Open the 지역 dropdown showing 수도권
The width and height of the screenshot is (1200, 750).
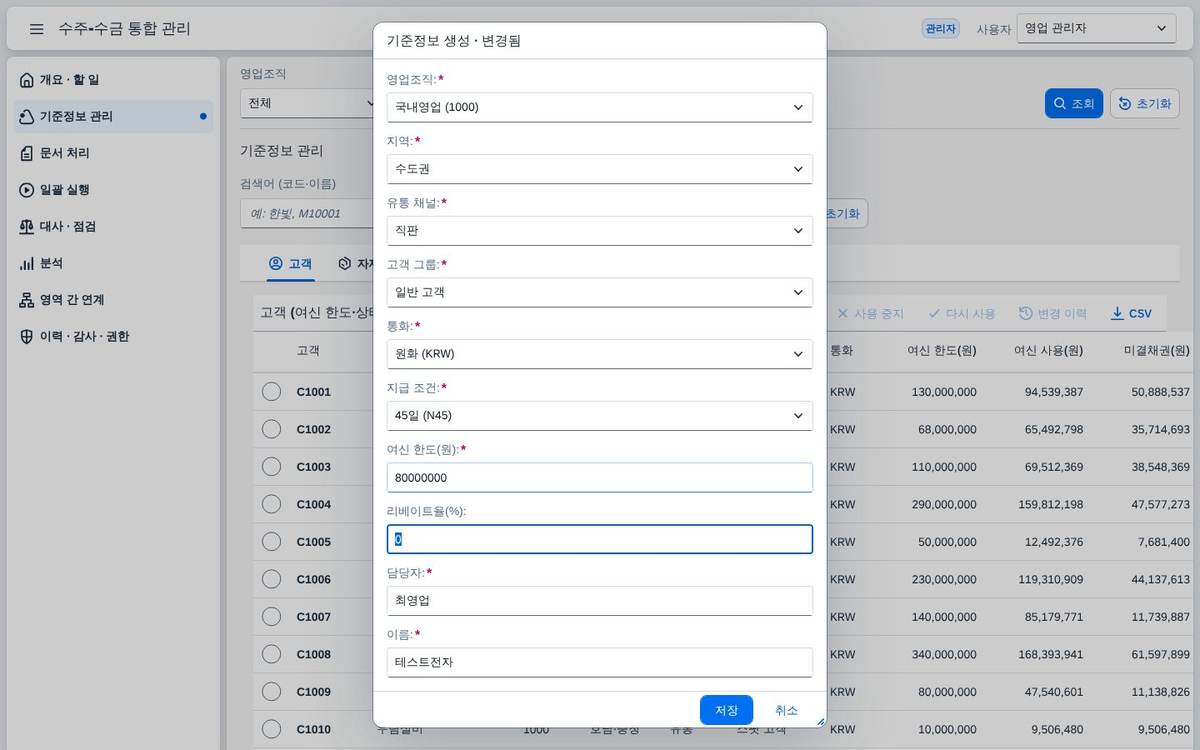(600, 169)
